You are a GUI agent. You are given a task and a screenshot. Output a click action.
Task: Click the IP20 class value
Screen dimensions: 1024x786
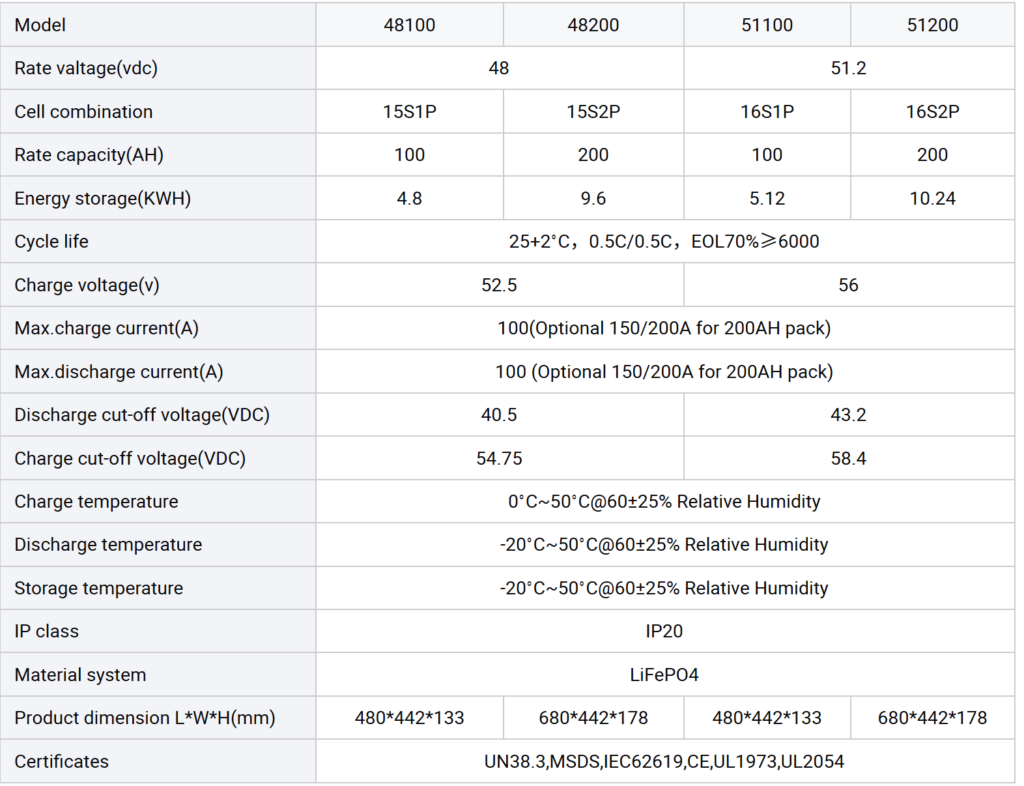pos(664,631)
